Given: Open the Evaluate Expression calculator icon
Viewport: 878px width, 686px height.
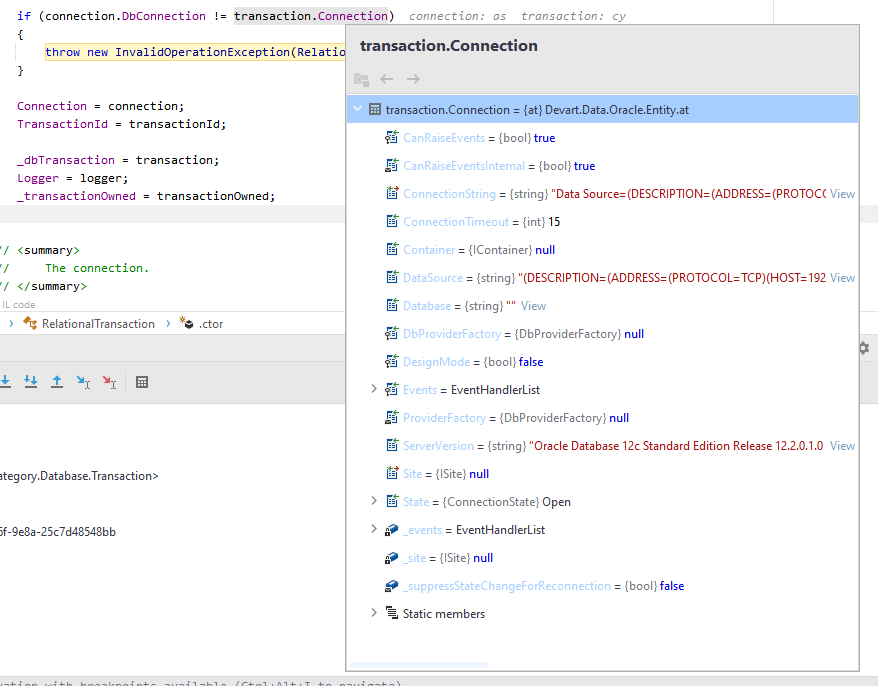Looking at the screenshot, I should 142,381.
